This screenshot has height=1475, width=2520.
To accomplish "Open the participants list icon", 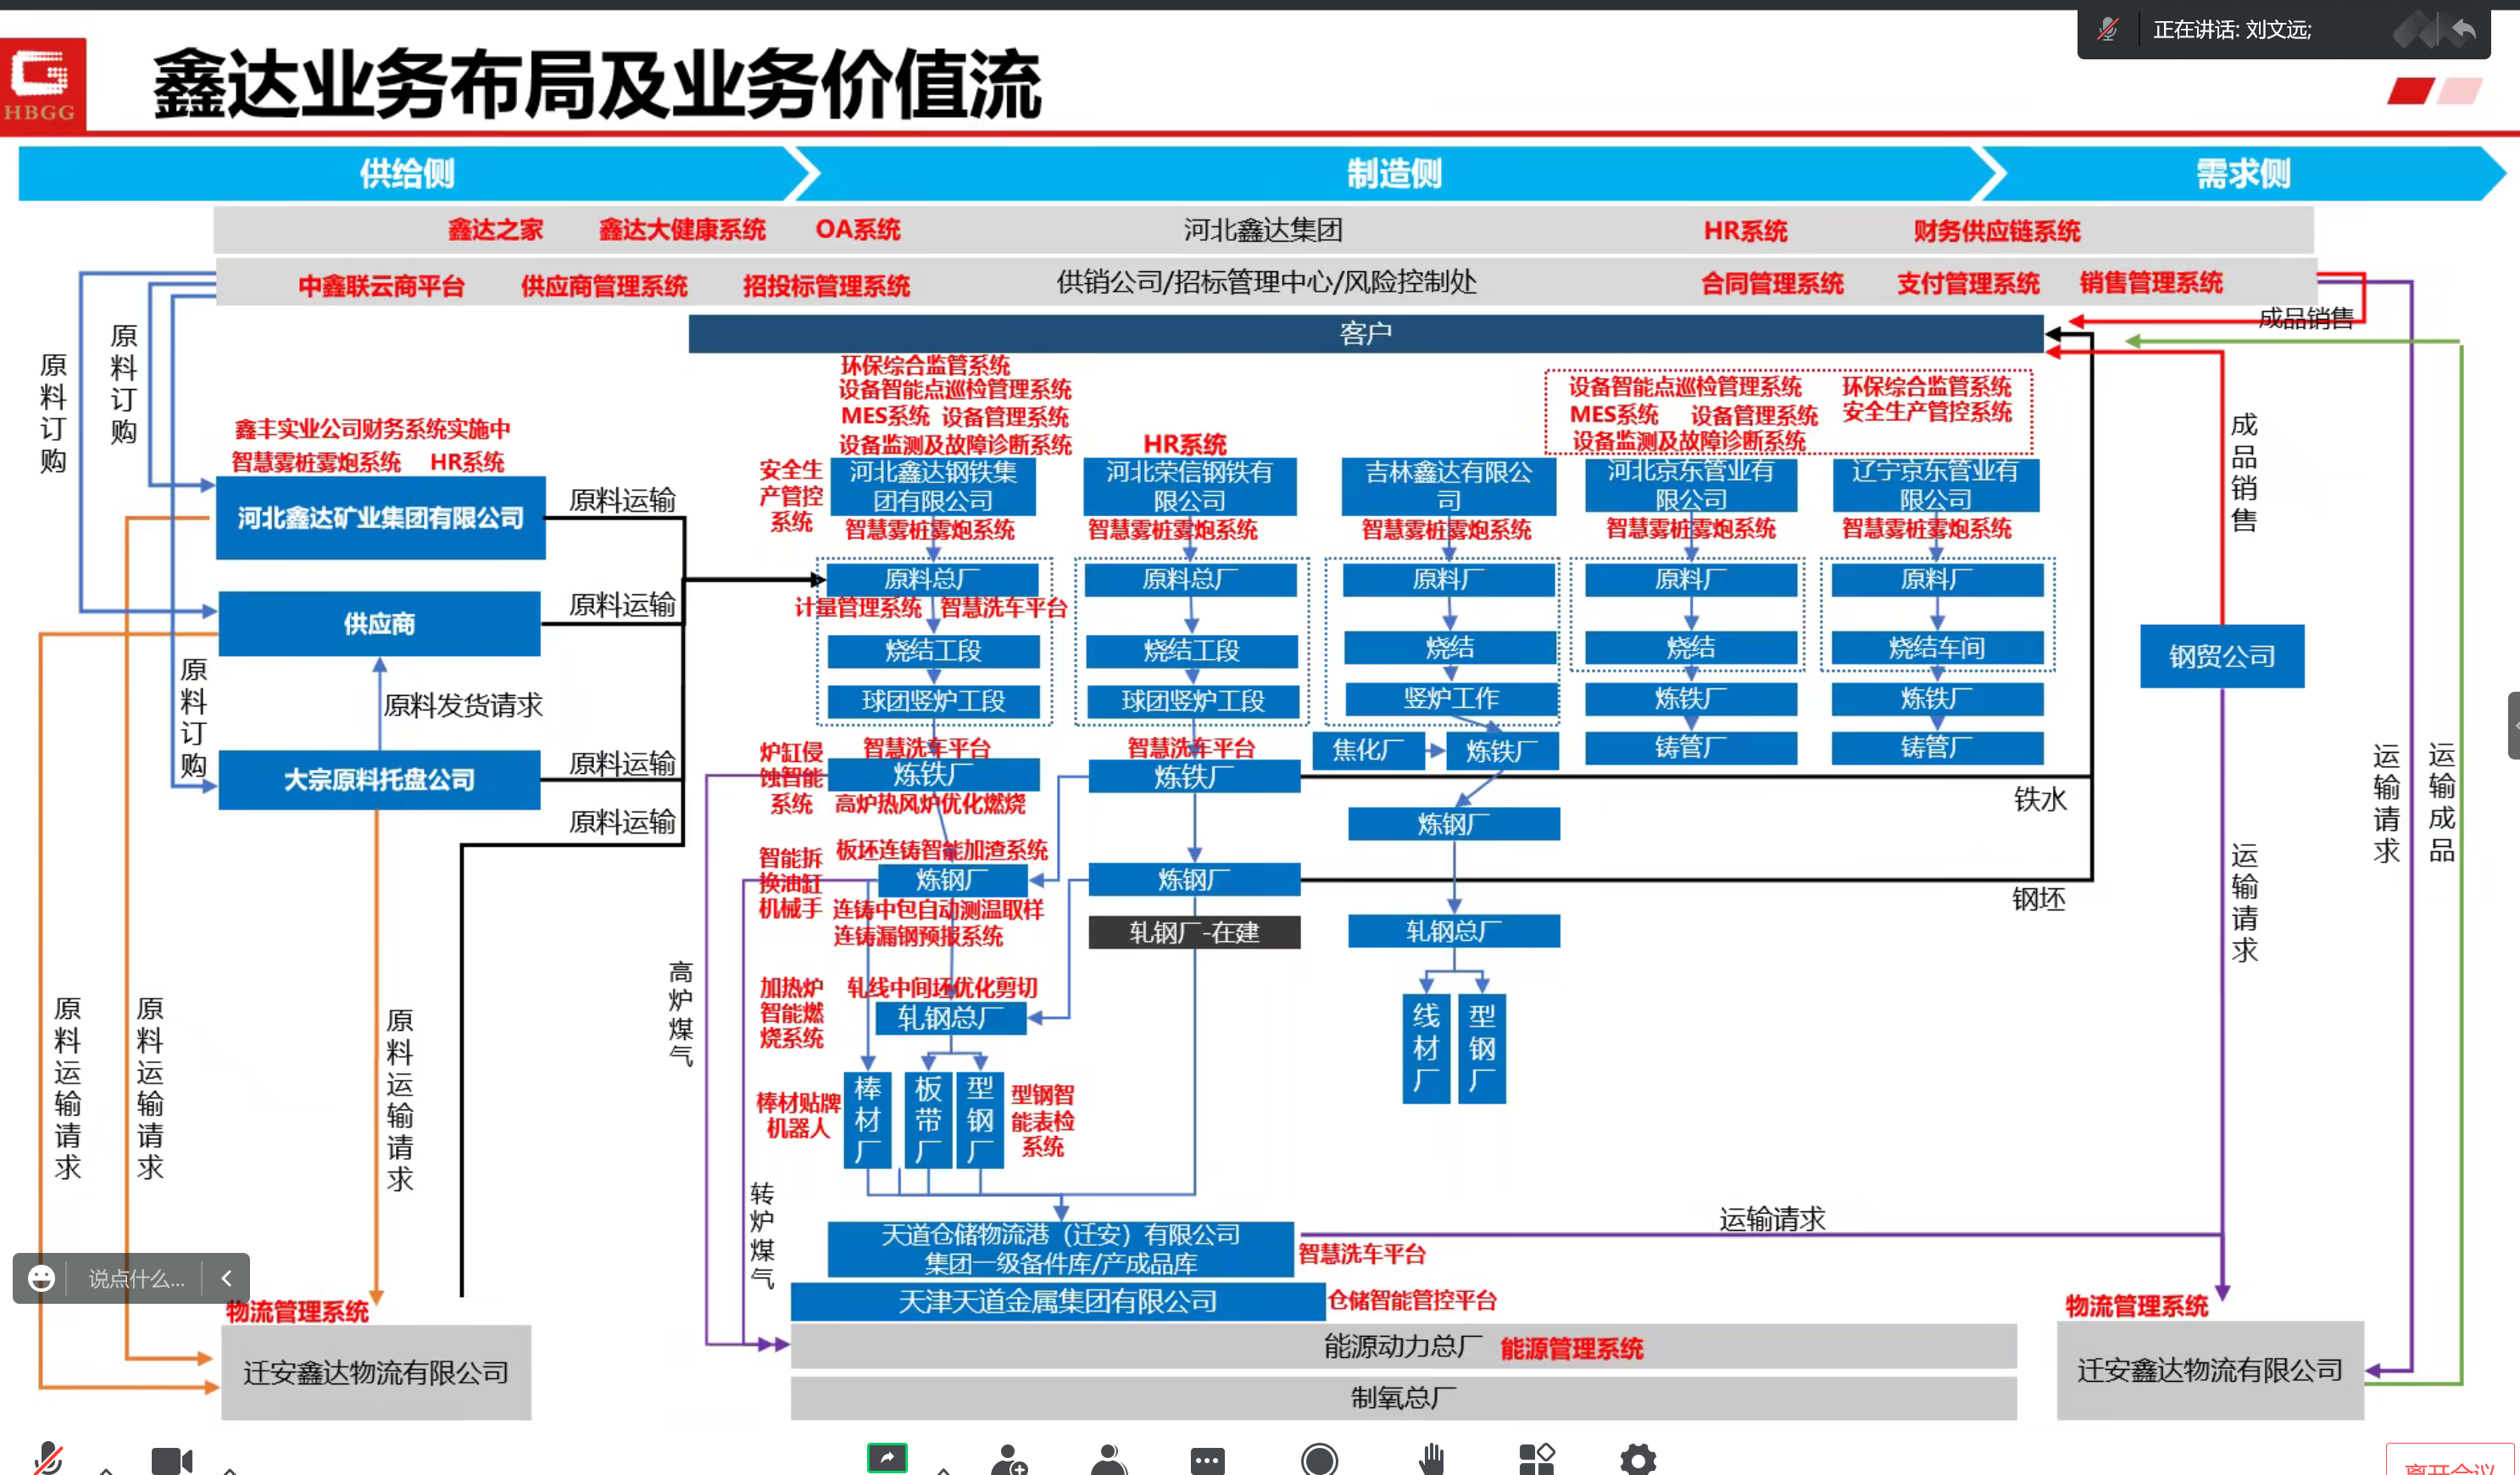I will pos(1109,1459).
